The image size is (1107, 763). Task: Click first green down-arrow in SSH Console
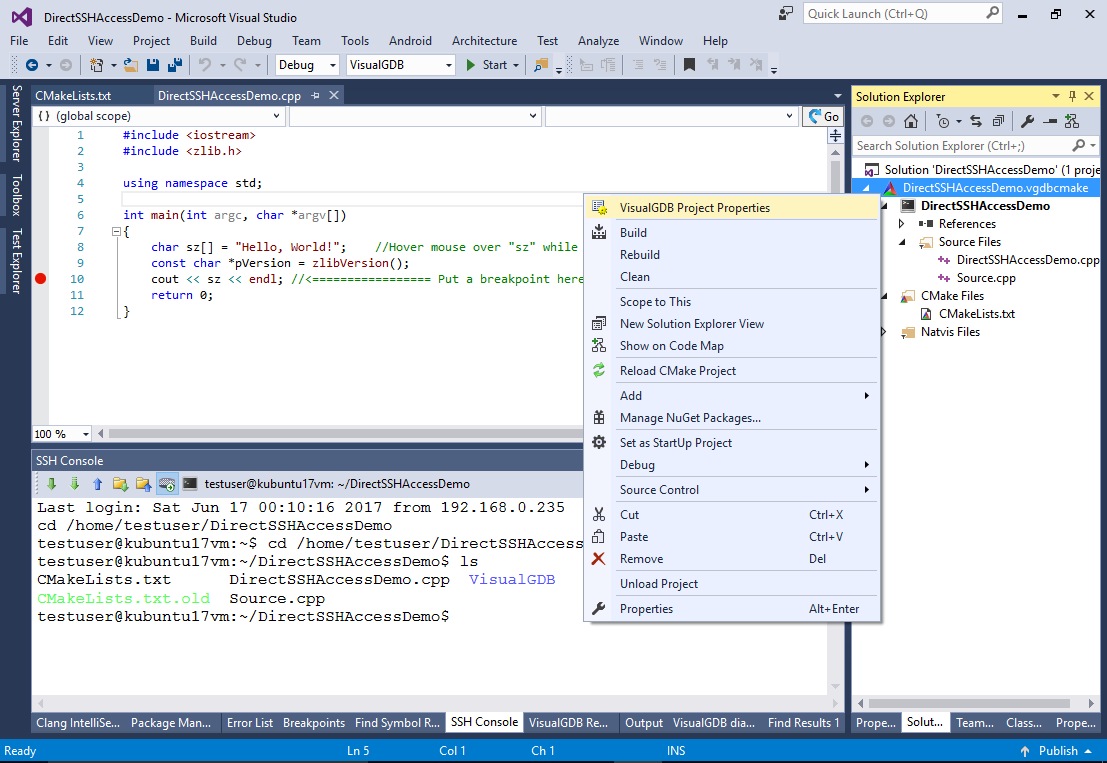point(52,483)
